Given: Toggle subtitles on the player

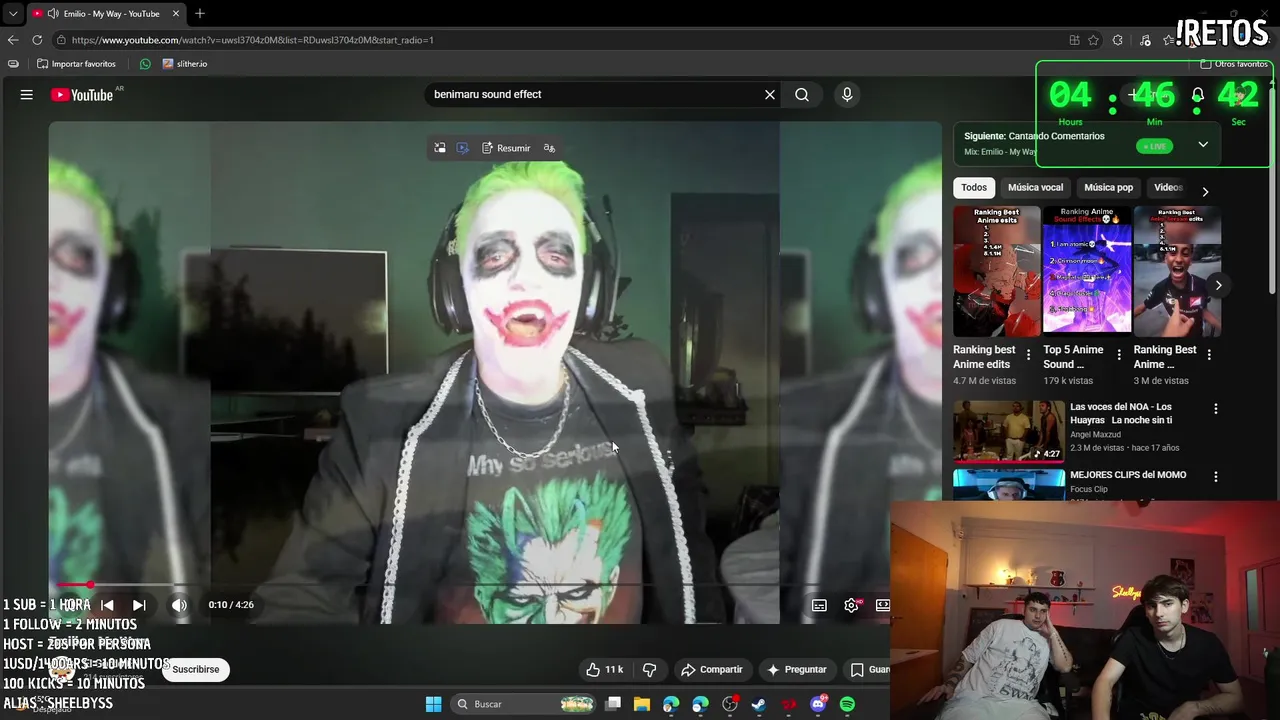Looking at the screenshot, I should pos(819,605).
